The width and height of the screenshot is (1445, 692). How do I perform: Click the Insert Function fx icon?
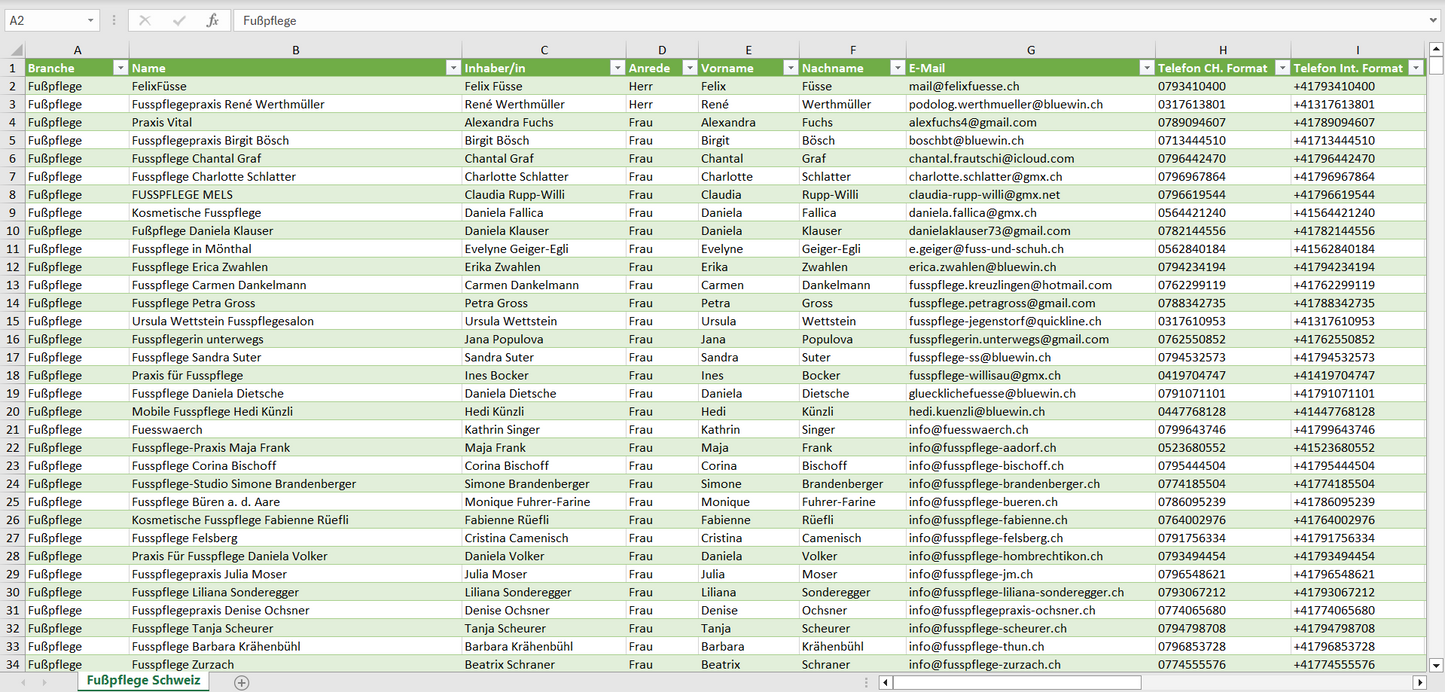click(x=212, y=20)
